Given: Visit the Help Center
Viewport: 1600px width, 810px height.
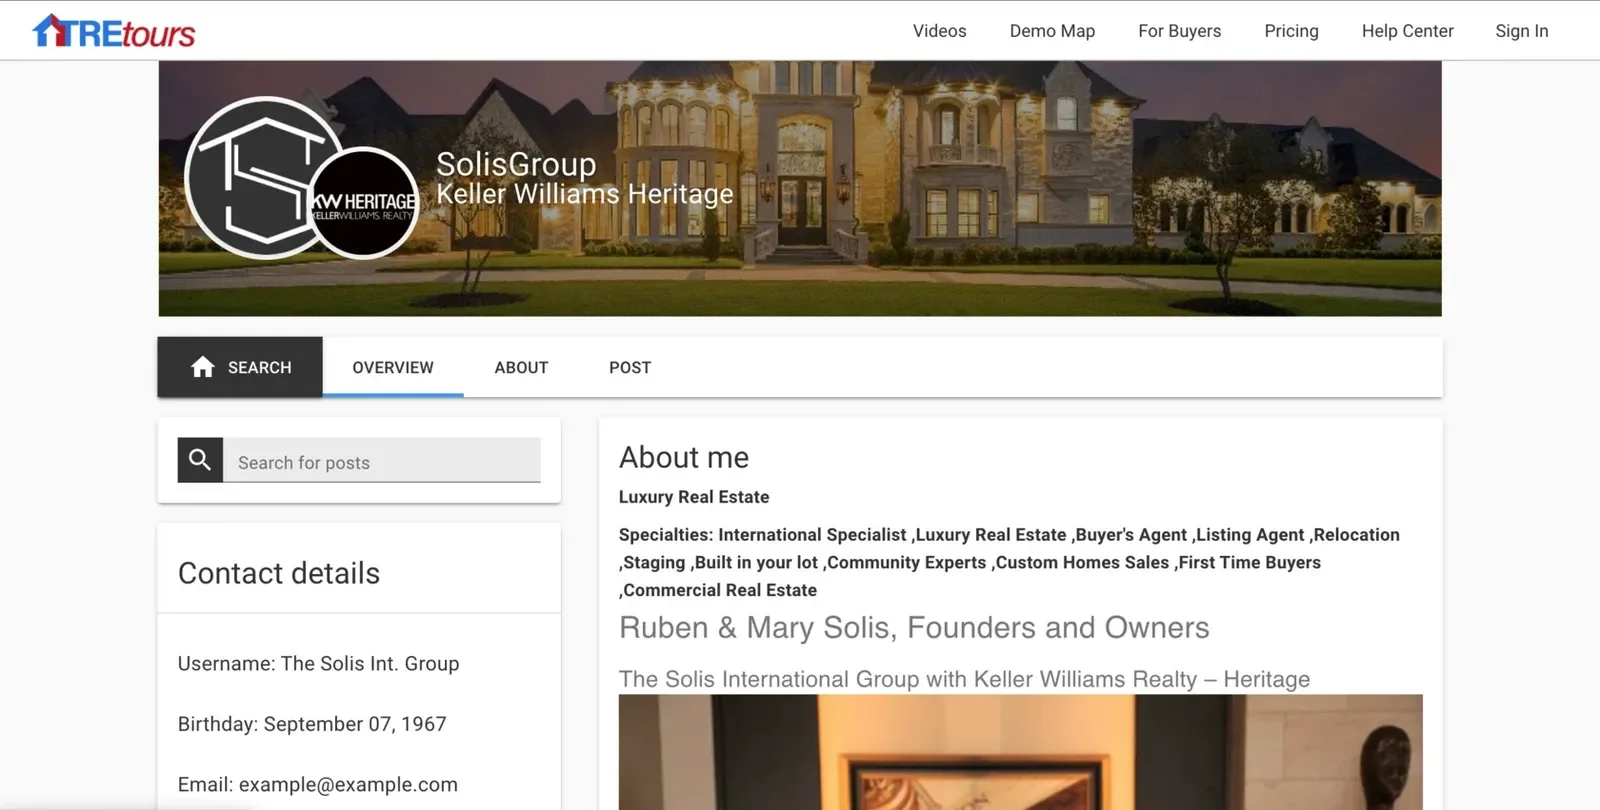Looking at the screenshot, I should (x=1407, y=31).
